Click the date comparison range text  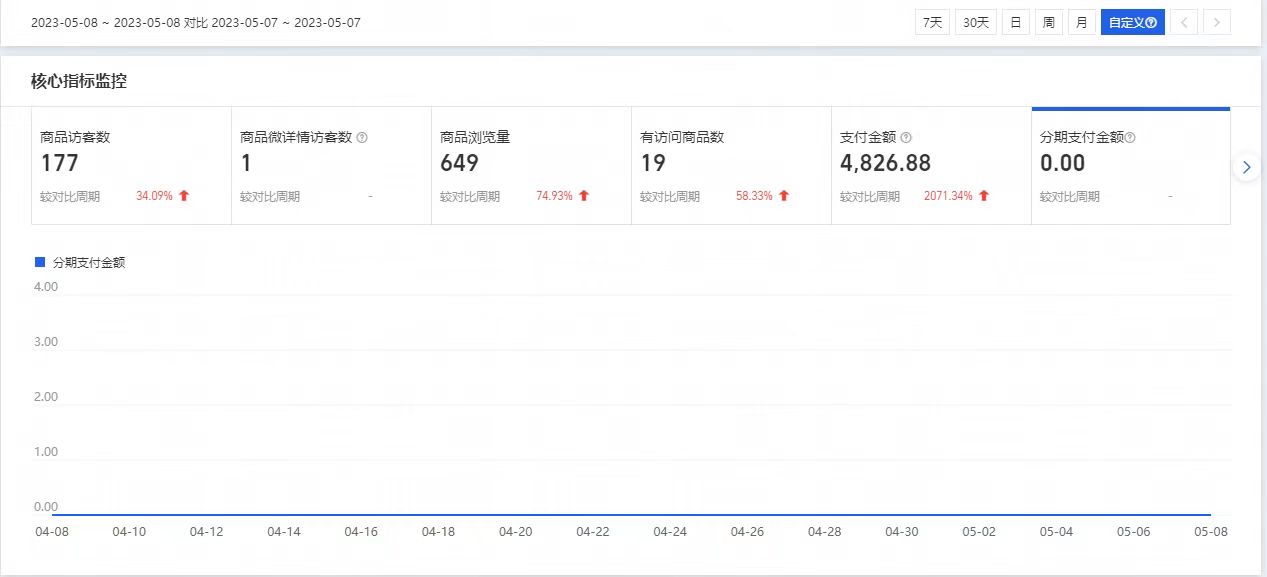pos(196,22)
